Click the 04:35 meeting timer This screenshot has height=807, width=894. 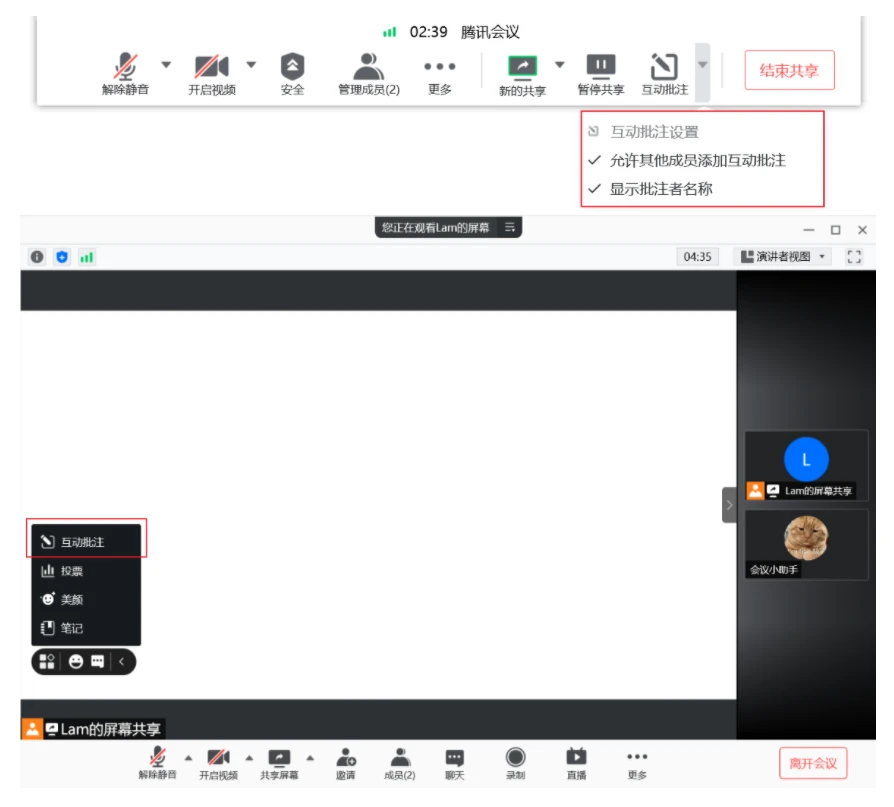pyautogui.click(x=697, y=257)
